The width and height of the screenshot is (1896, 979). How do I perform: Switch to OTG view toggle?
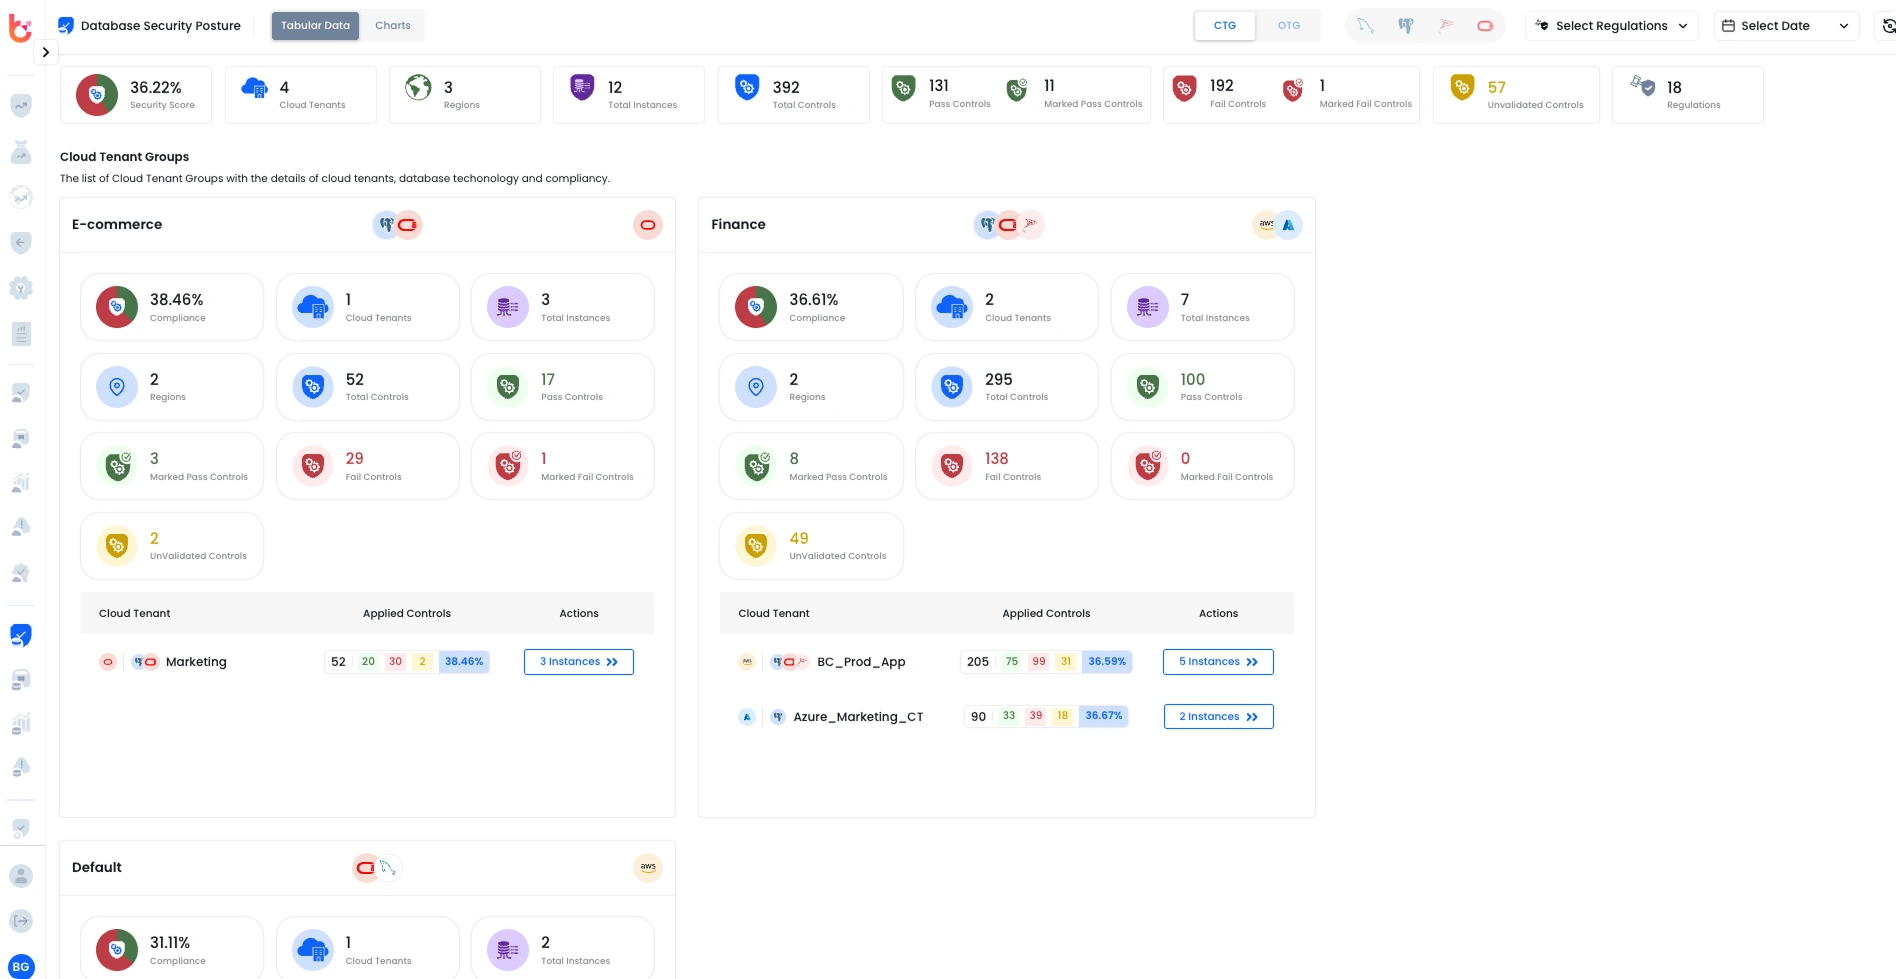click(x=1288, y=26)
